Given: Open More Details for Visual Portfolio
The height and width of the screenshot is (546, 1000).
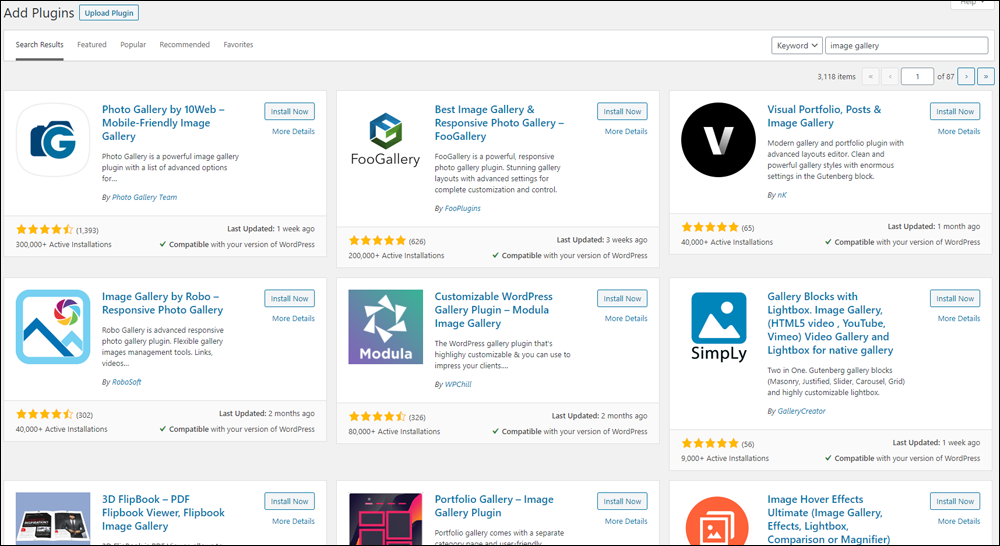Looking at the screenshot, I should coord(959,131).
